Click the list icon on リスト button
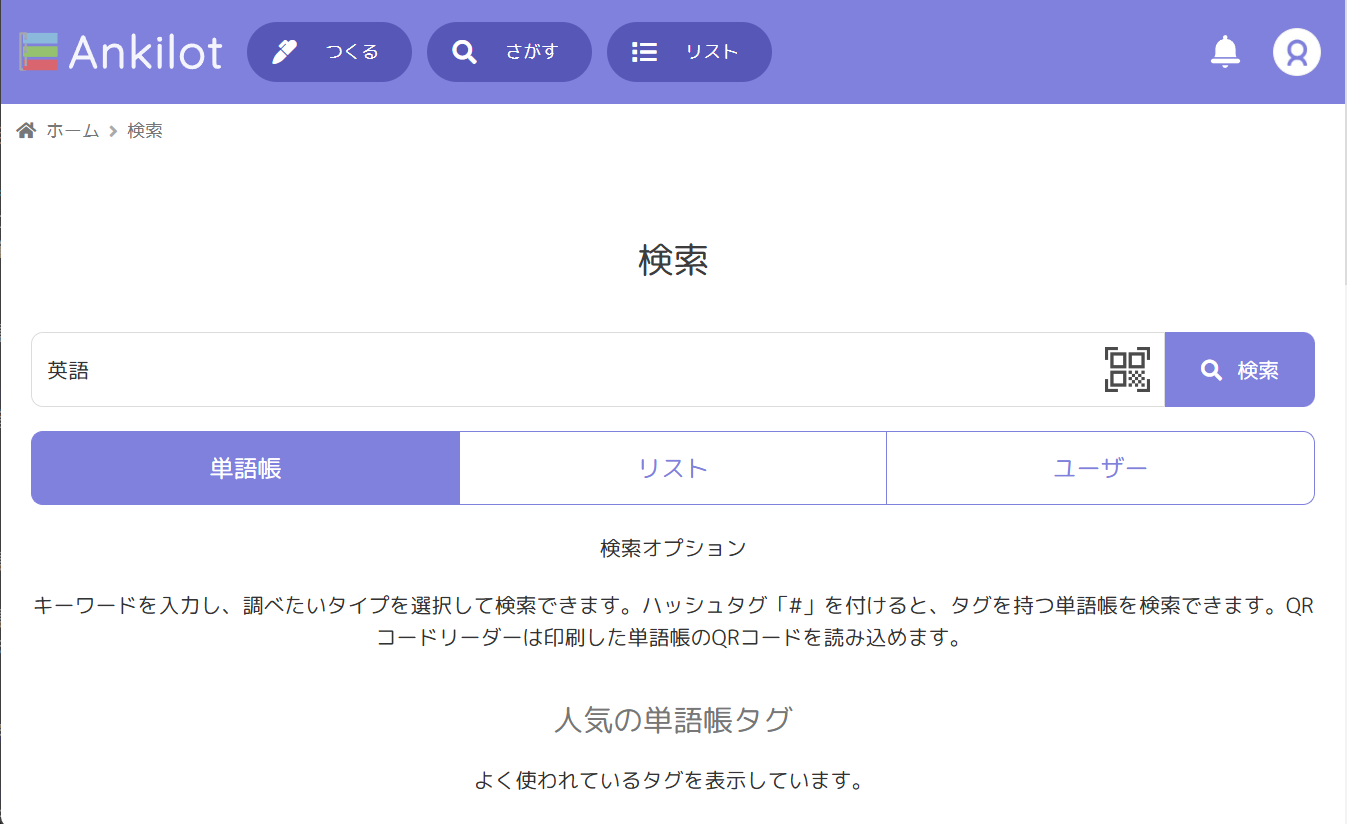This screenshot has height=824, width=1347. pos(644,51)
